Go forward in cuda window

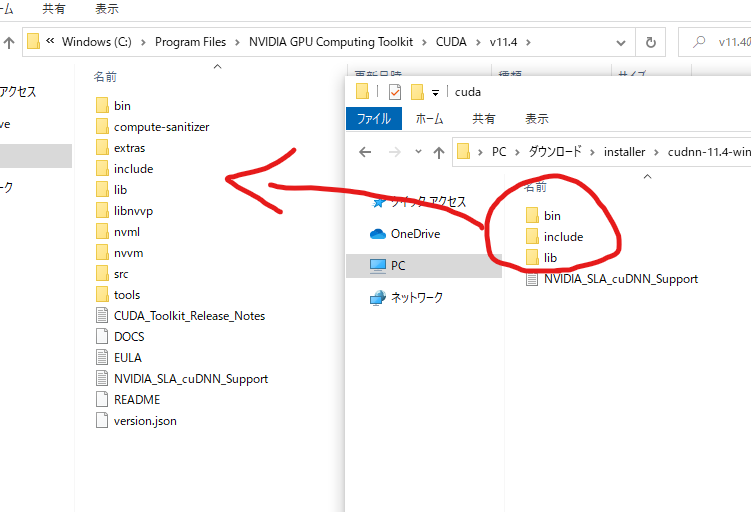(x=395, y=152)
